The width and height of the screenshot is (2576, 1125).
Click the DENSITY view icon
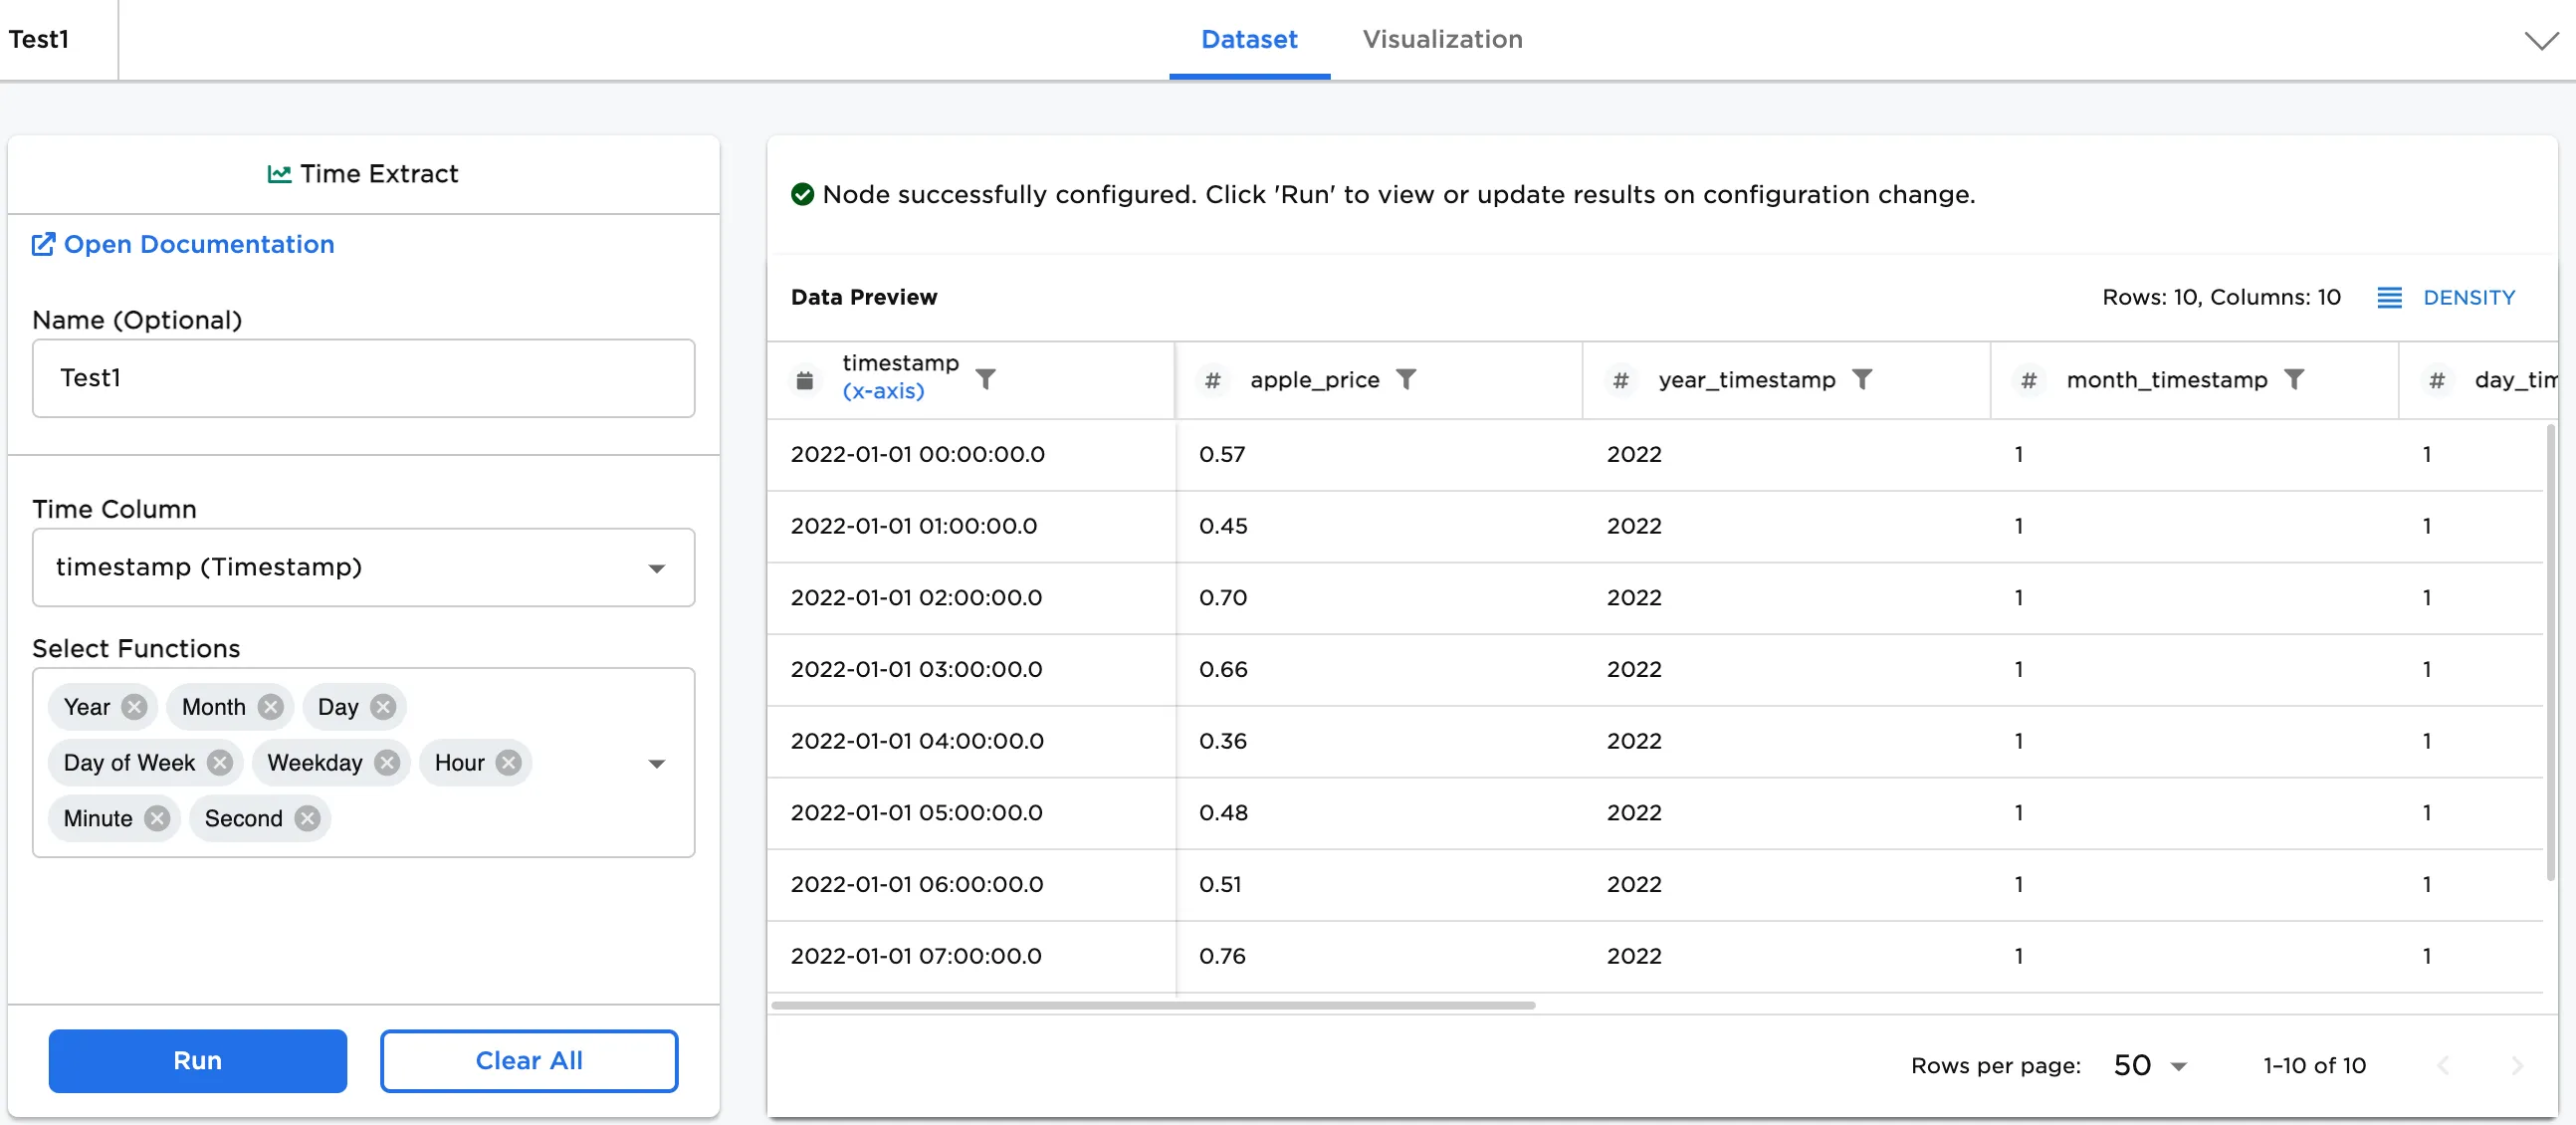[2391, 297]
